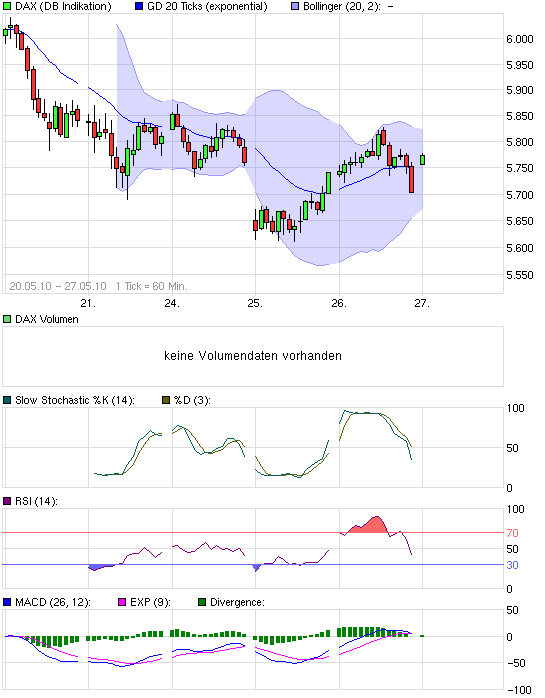Click the 'DAX (DB Indikation)' legend label
The height and width of the screenshot is (698, 545).
[63, 7]
